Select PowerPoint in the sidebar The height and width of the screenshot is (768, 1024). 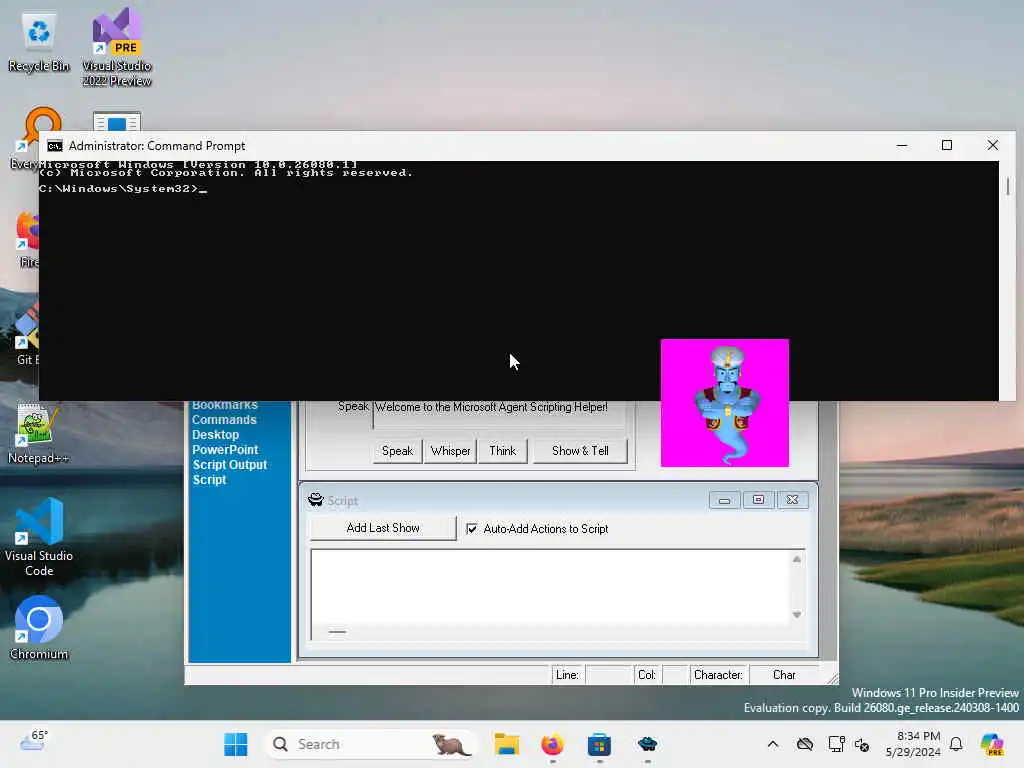click(x=225, y=450)
